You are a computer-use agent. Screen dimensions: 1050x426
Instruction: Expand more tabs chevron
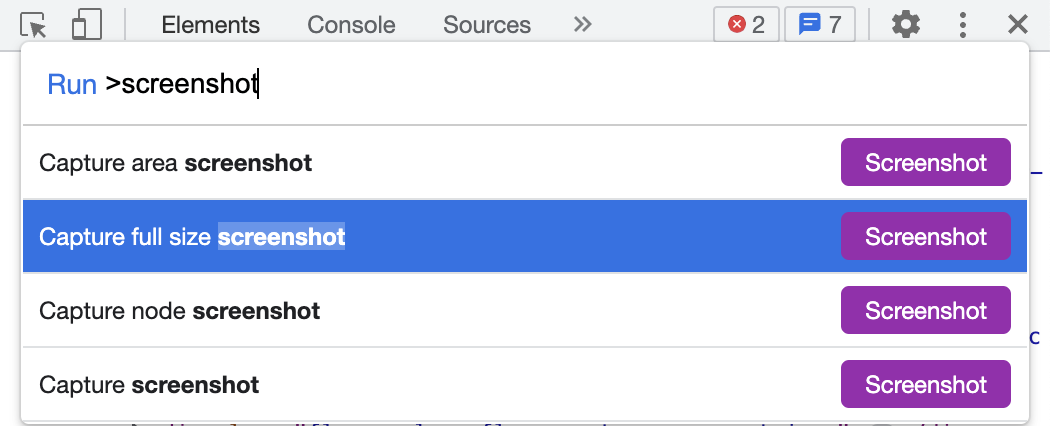pos(583,25)
